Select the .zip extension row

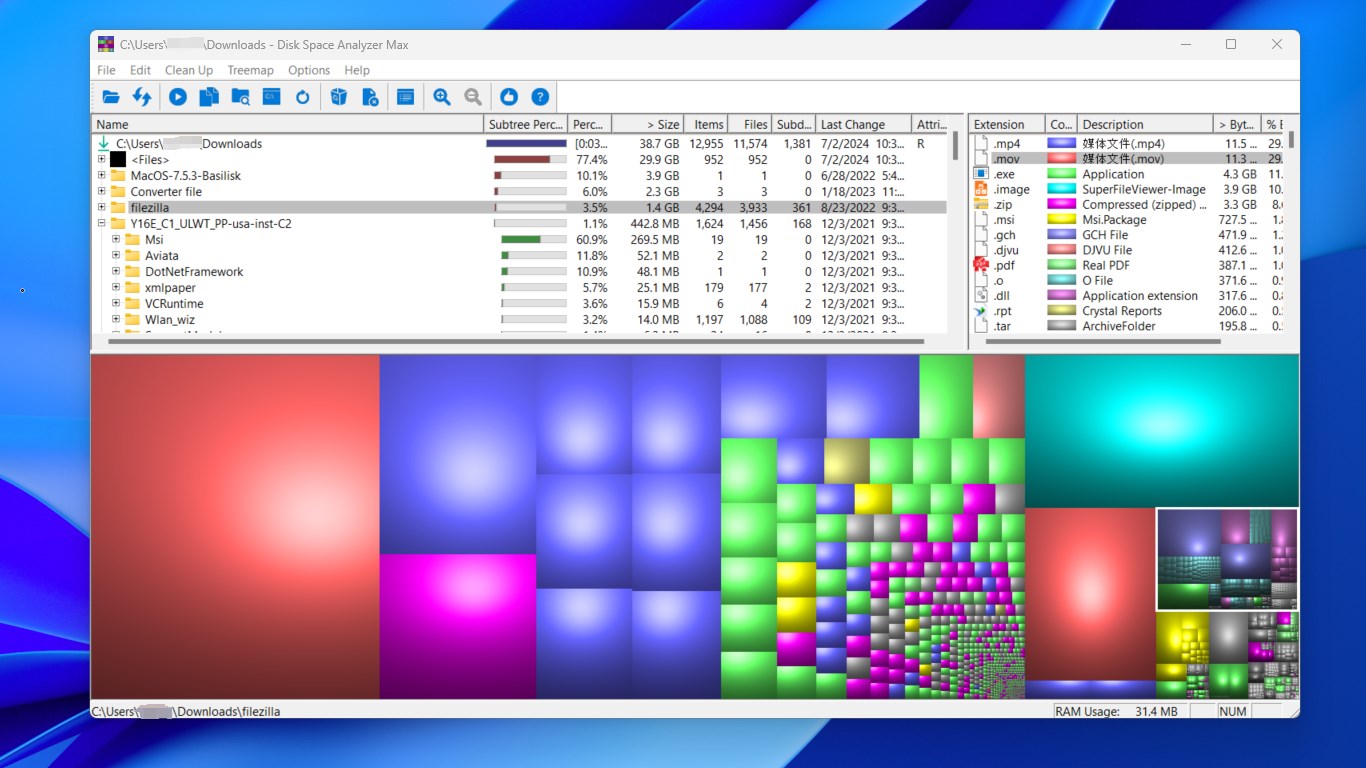(x=1128, y=205)
